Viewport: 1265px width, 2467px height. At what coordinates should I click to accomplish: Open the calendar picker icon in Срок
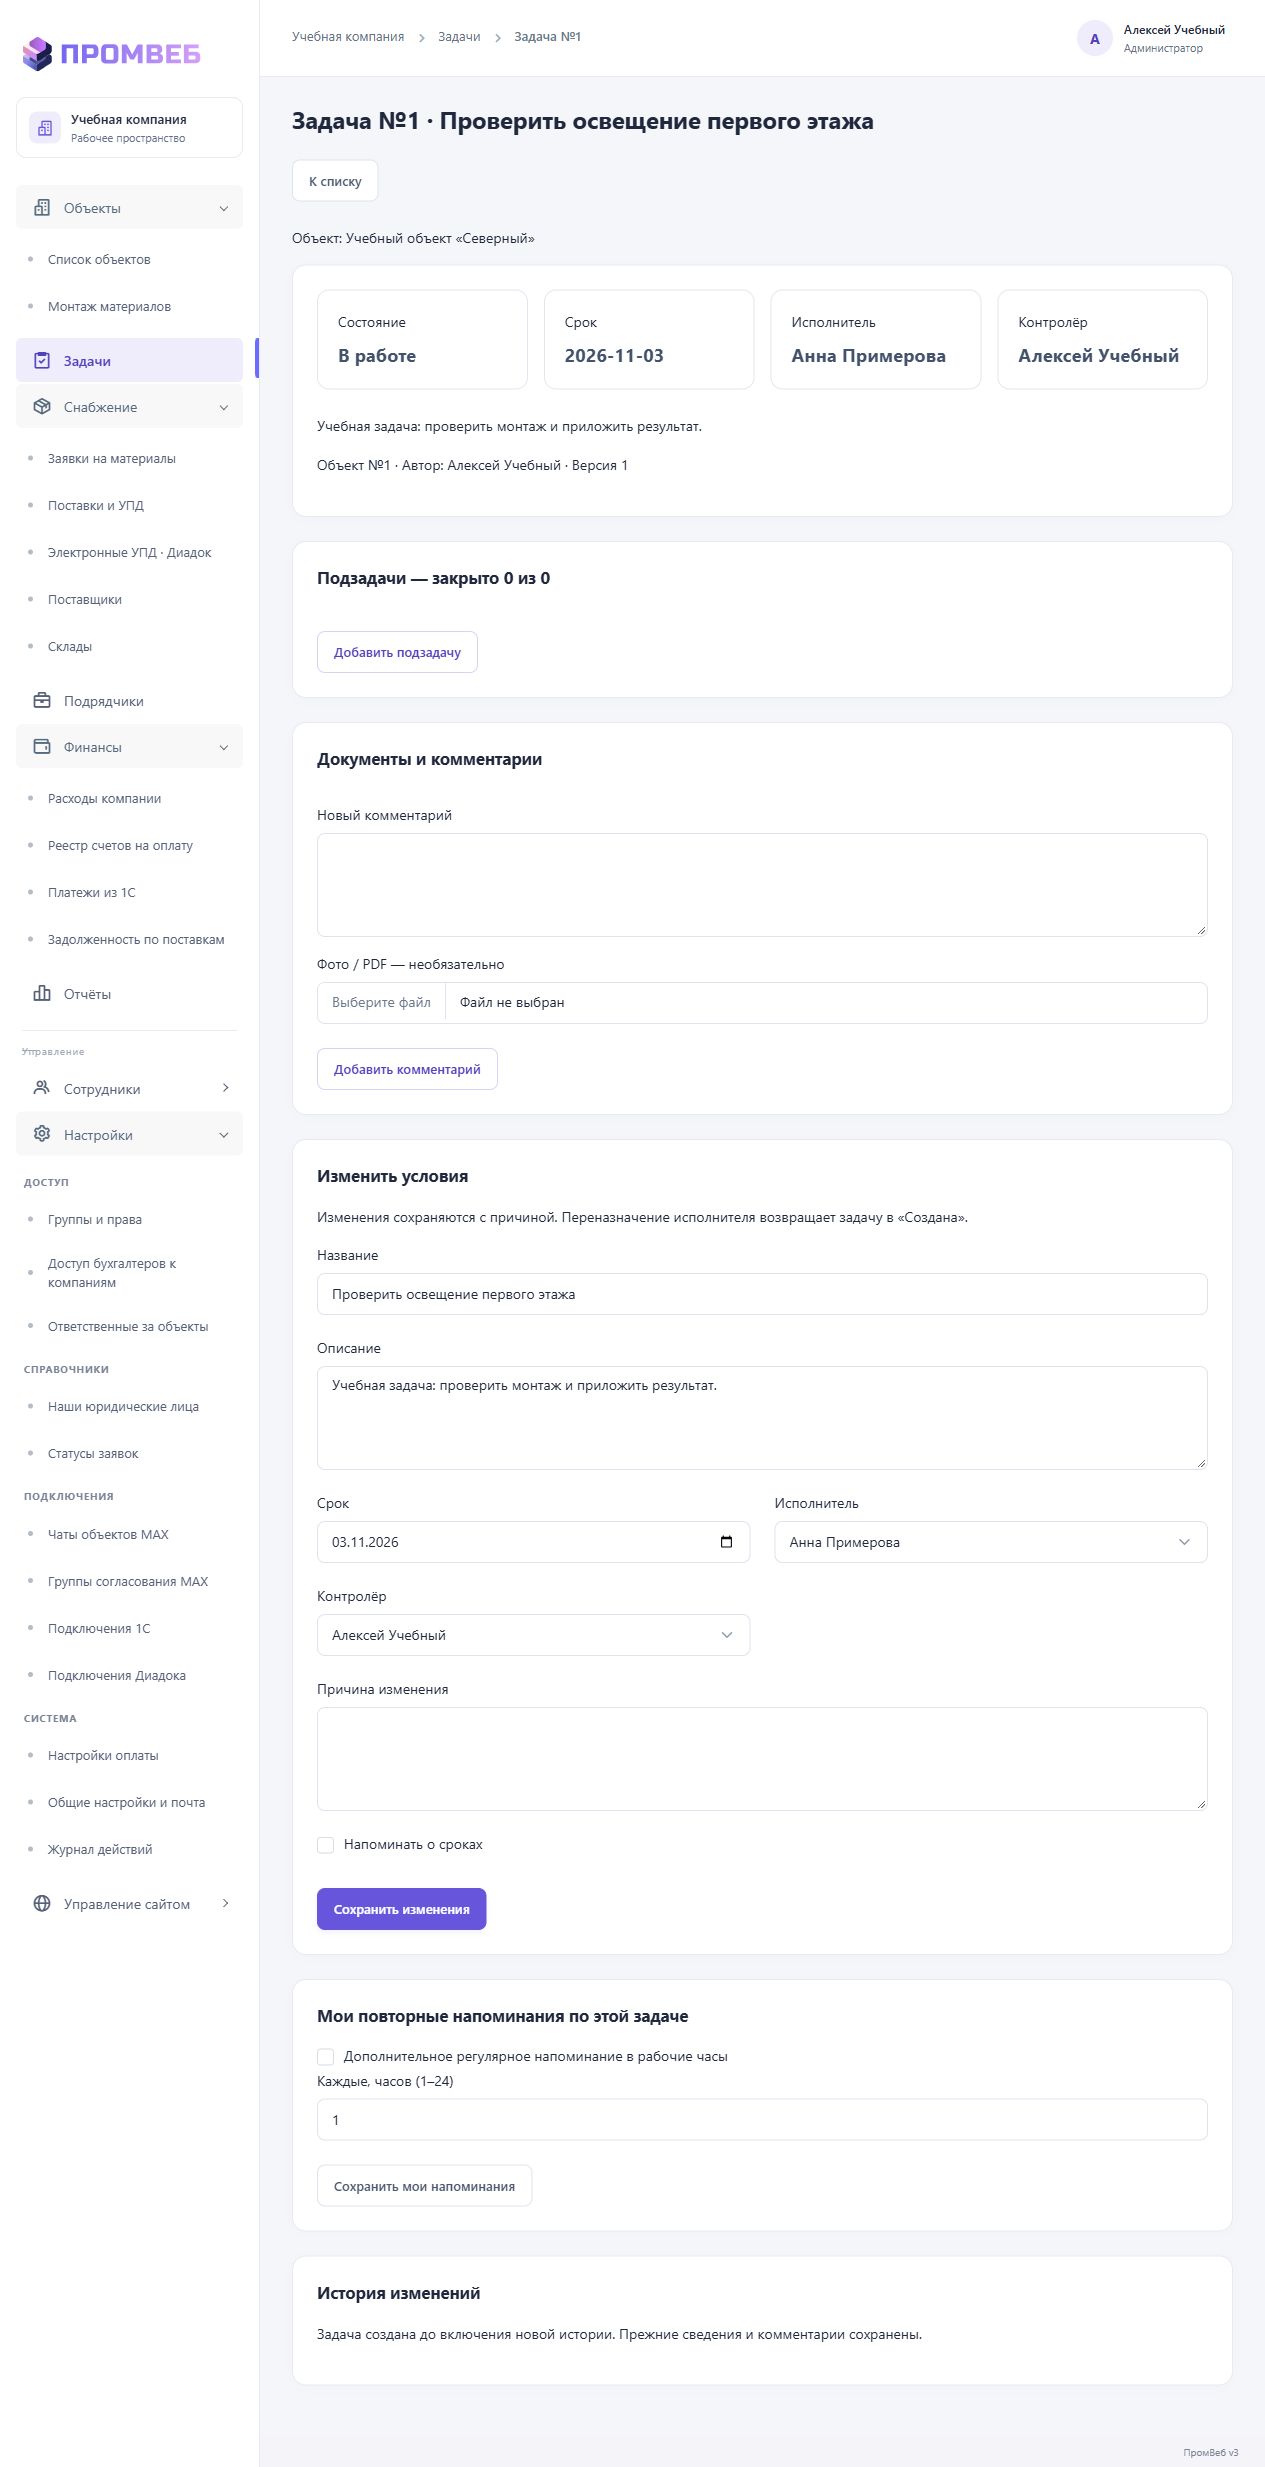727,1542
